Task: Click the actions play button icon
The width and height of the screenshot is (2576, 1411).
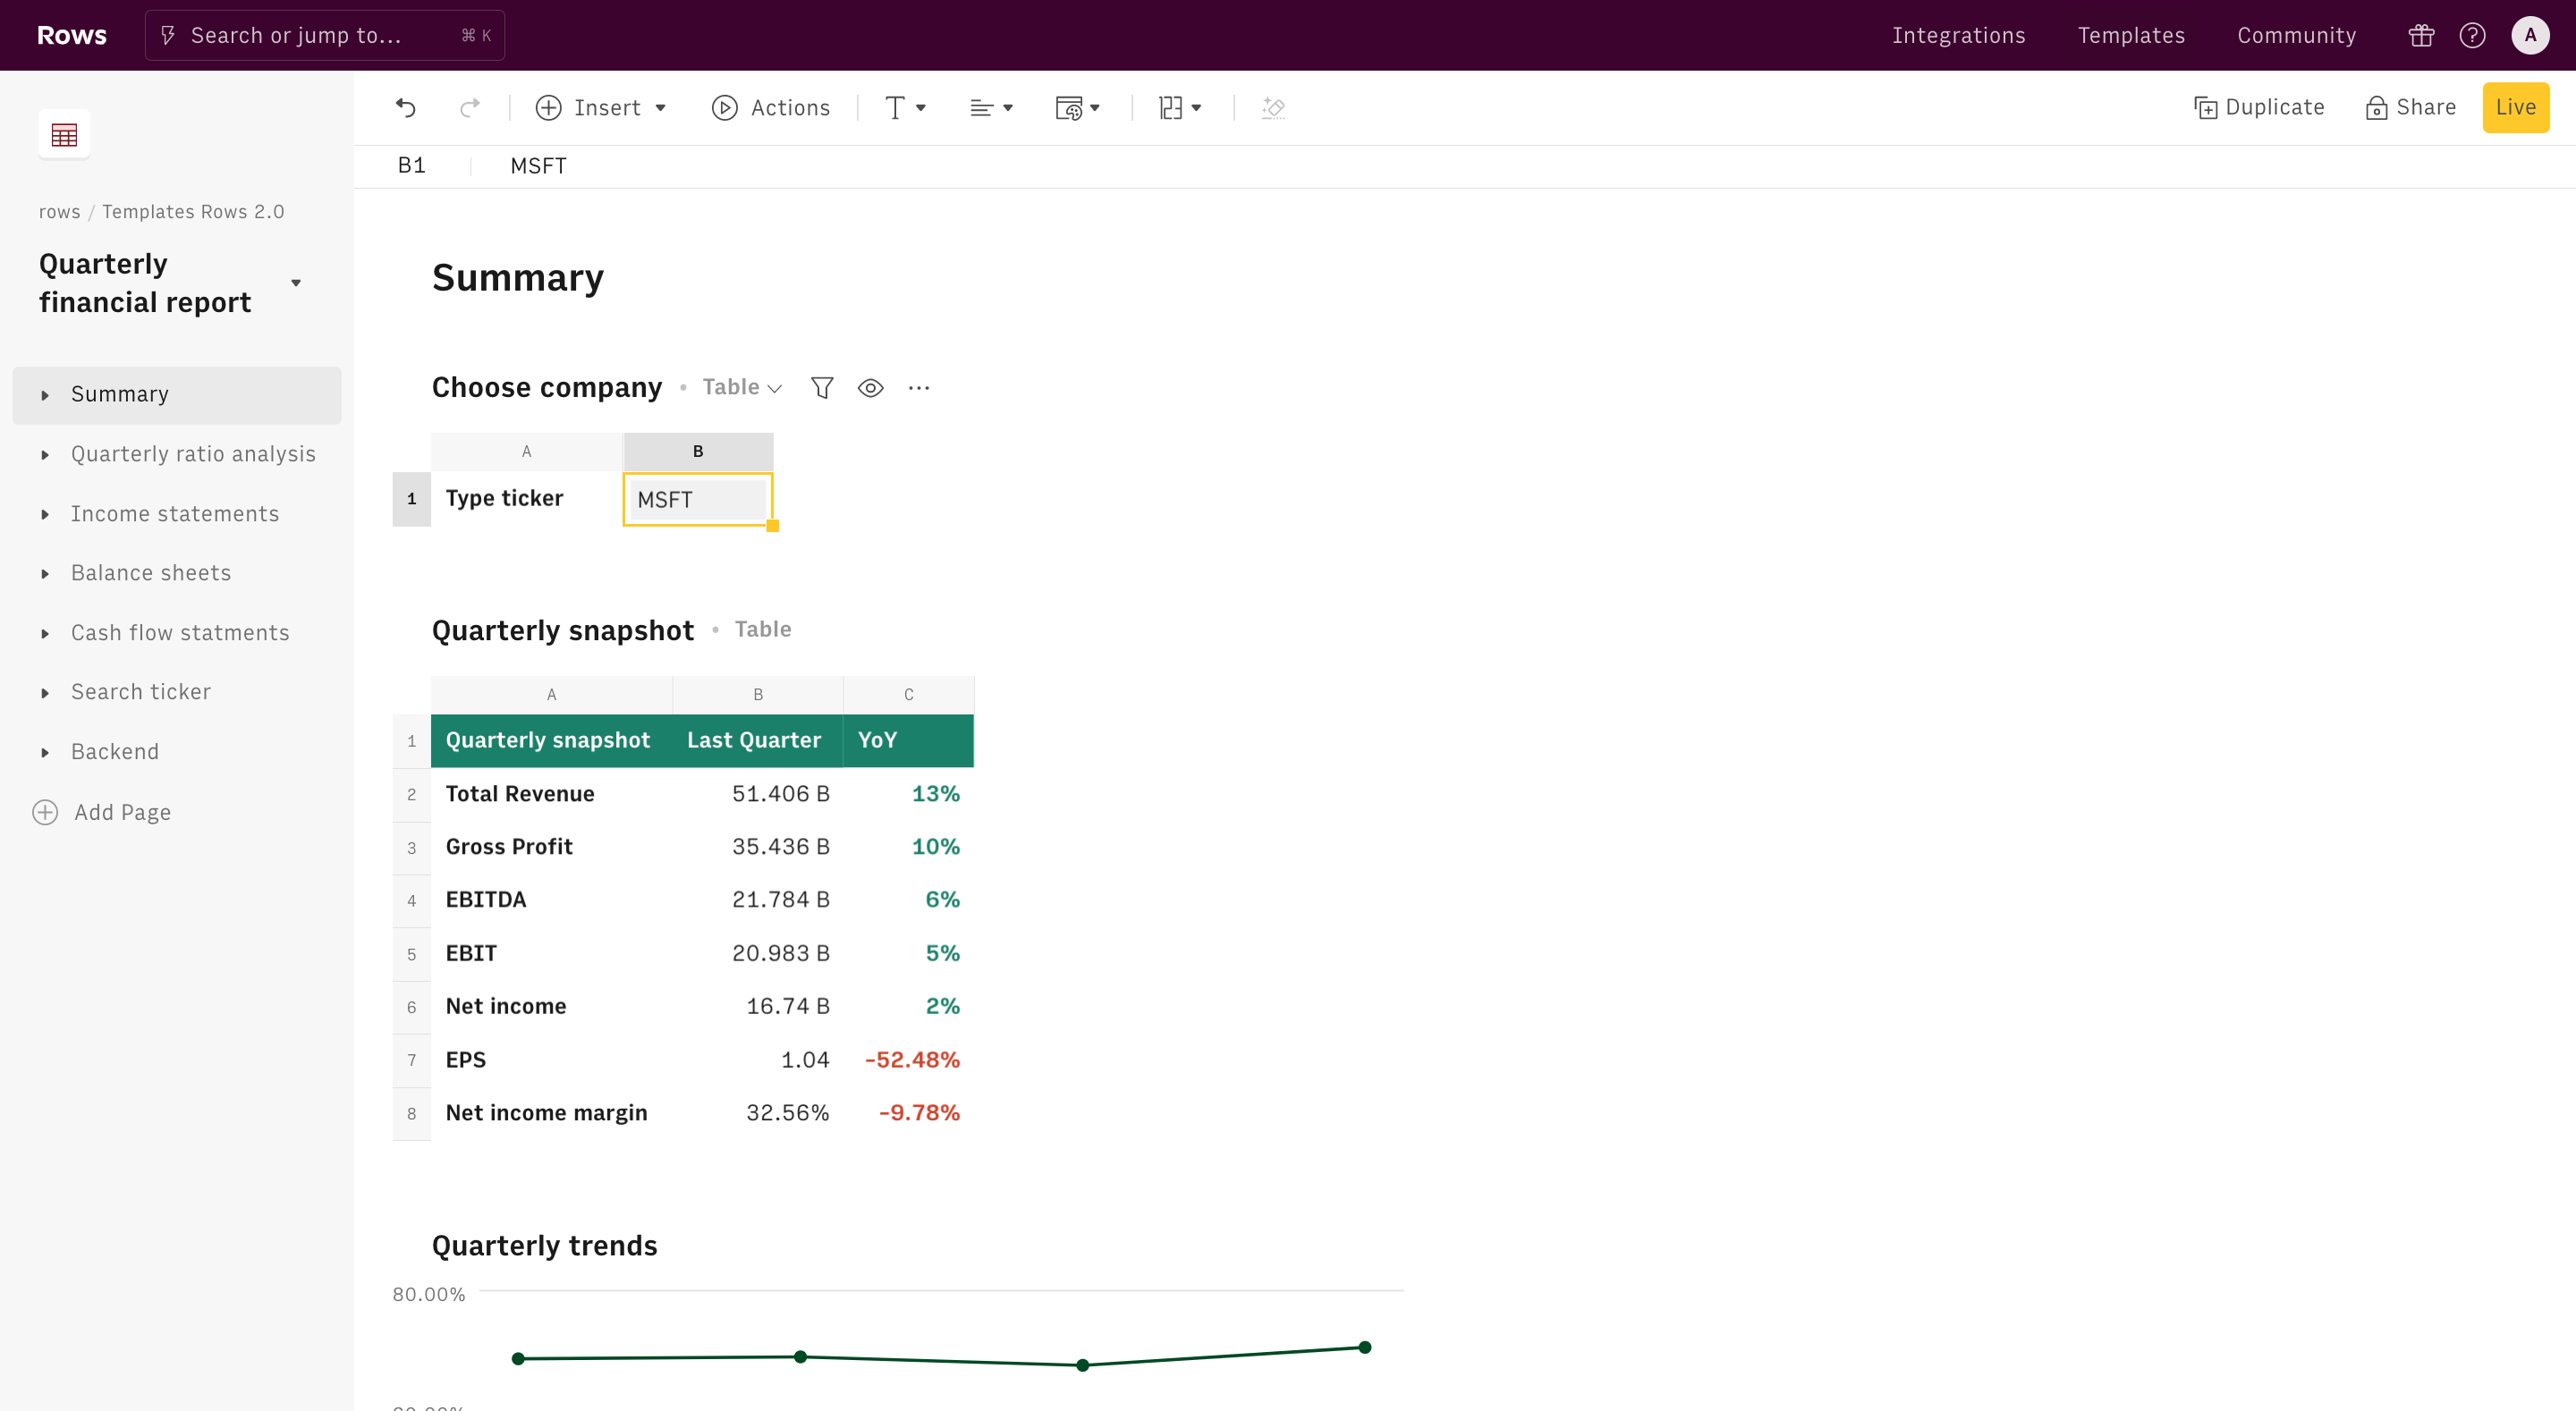Action: pos(724,107)
